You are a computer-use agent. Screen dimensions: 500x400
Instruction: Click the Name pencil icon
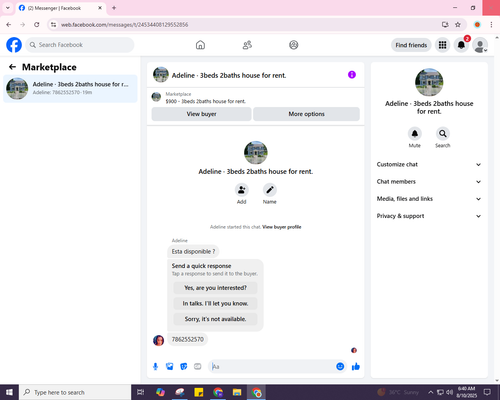click(270, 190)
